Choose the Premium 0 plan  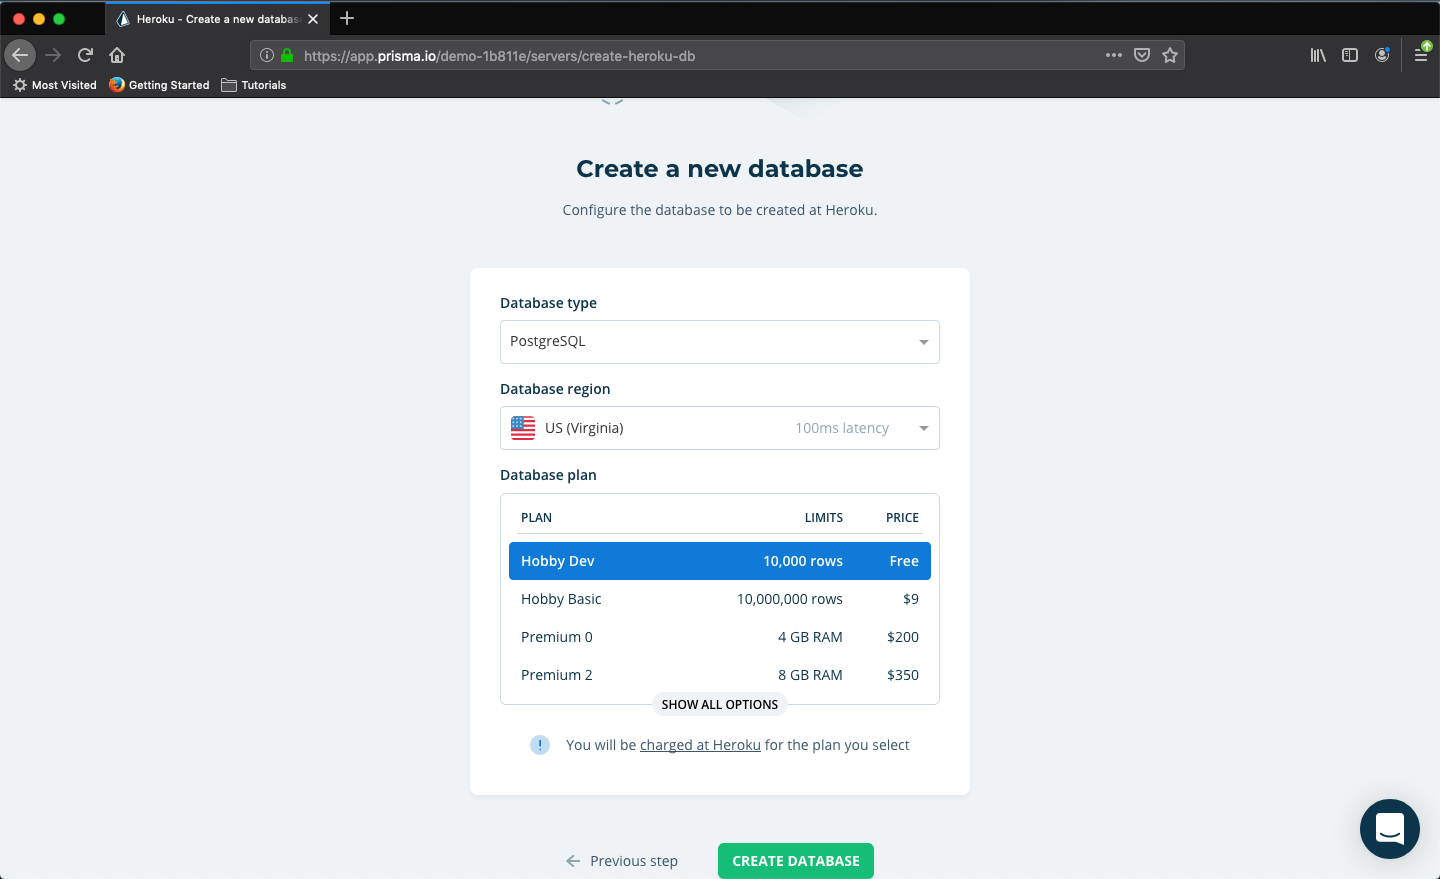click(x=720, y=637)
